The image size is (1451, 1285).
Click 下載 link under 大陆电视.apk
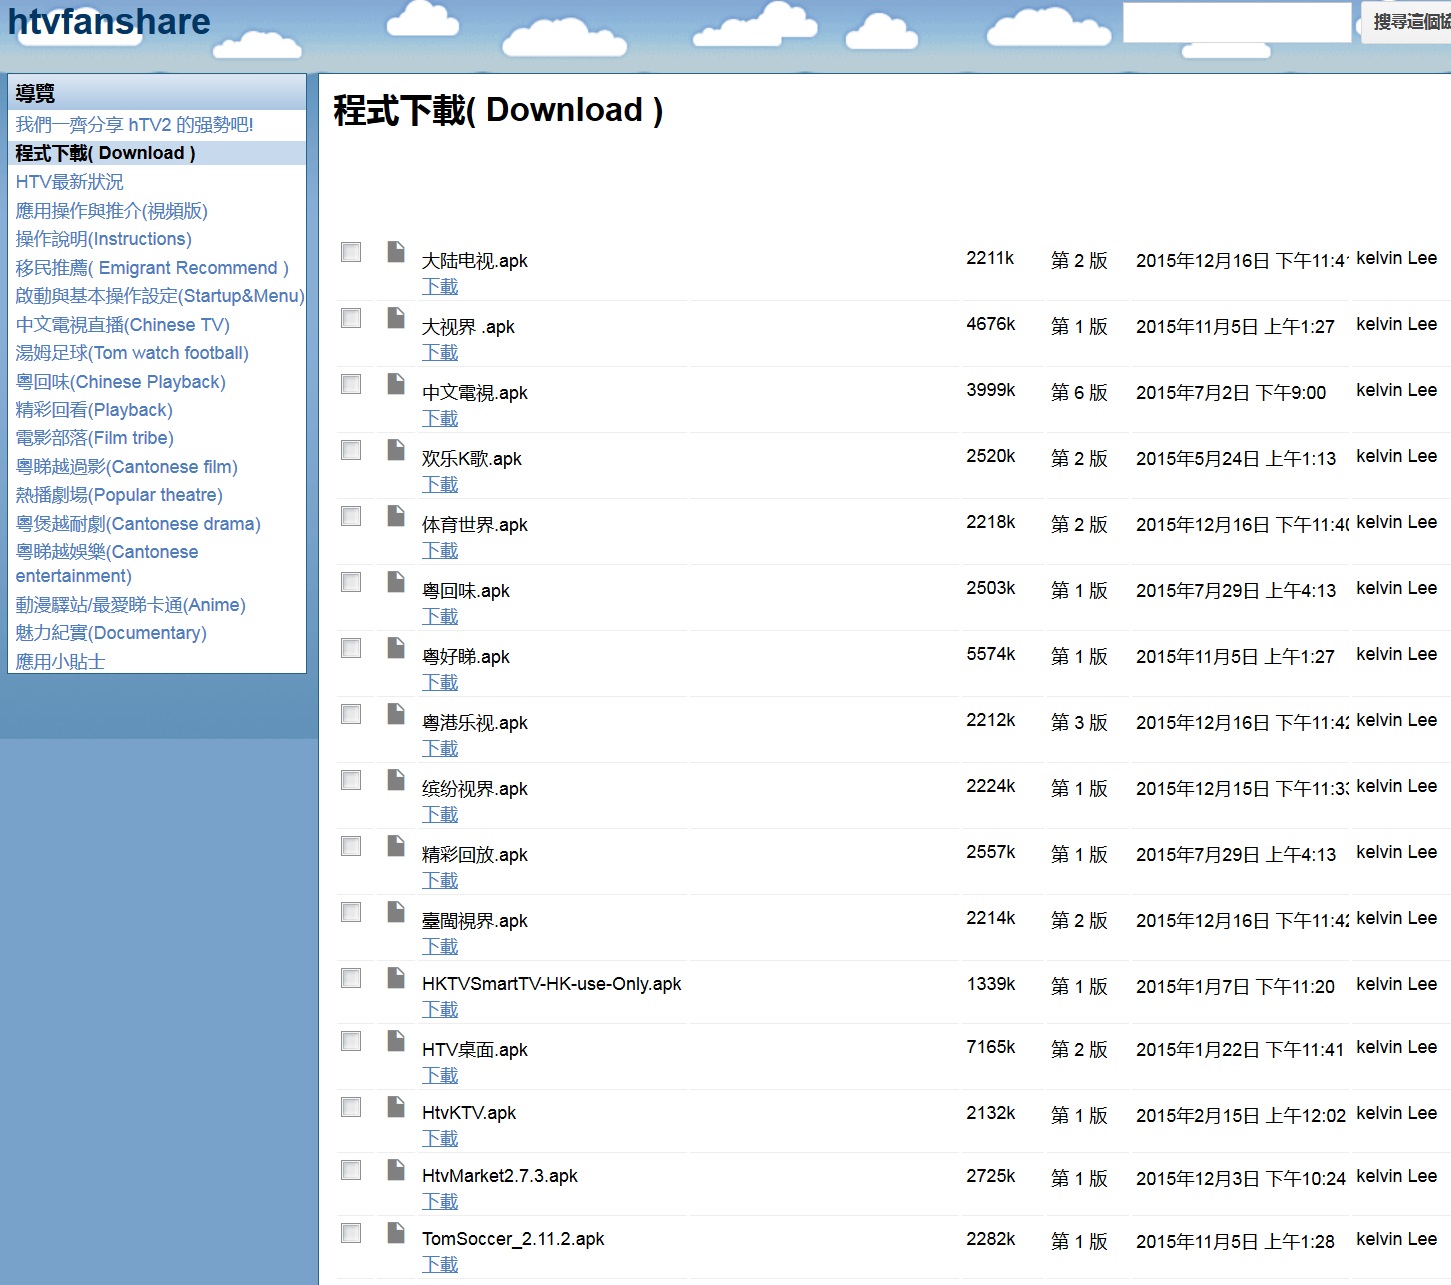[440, 287]
